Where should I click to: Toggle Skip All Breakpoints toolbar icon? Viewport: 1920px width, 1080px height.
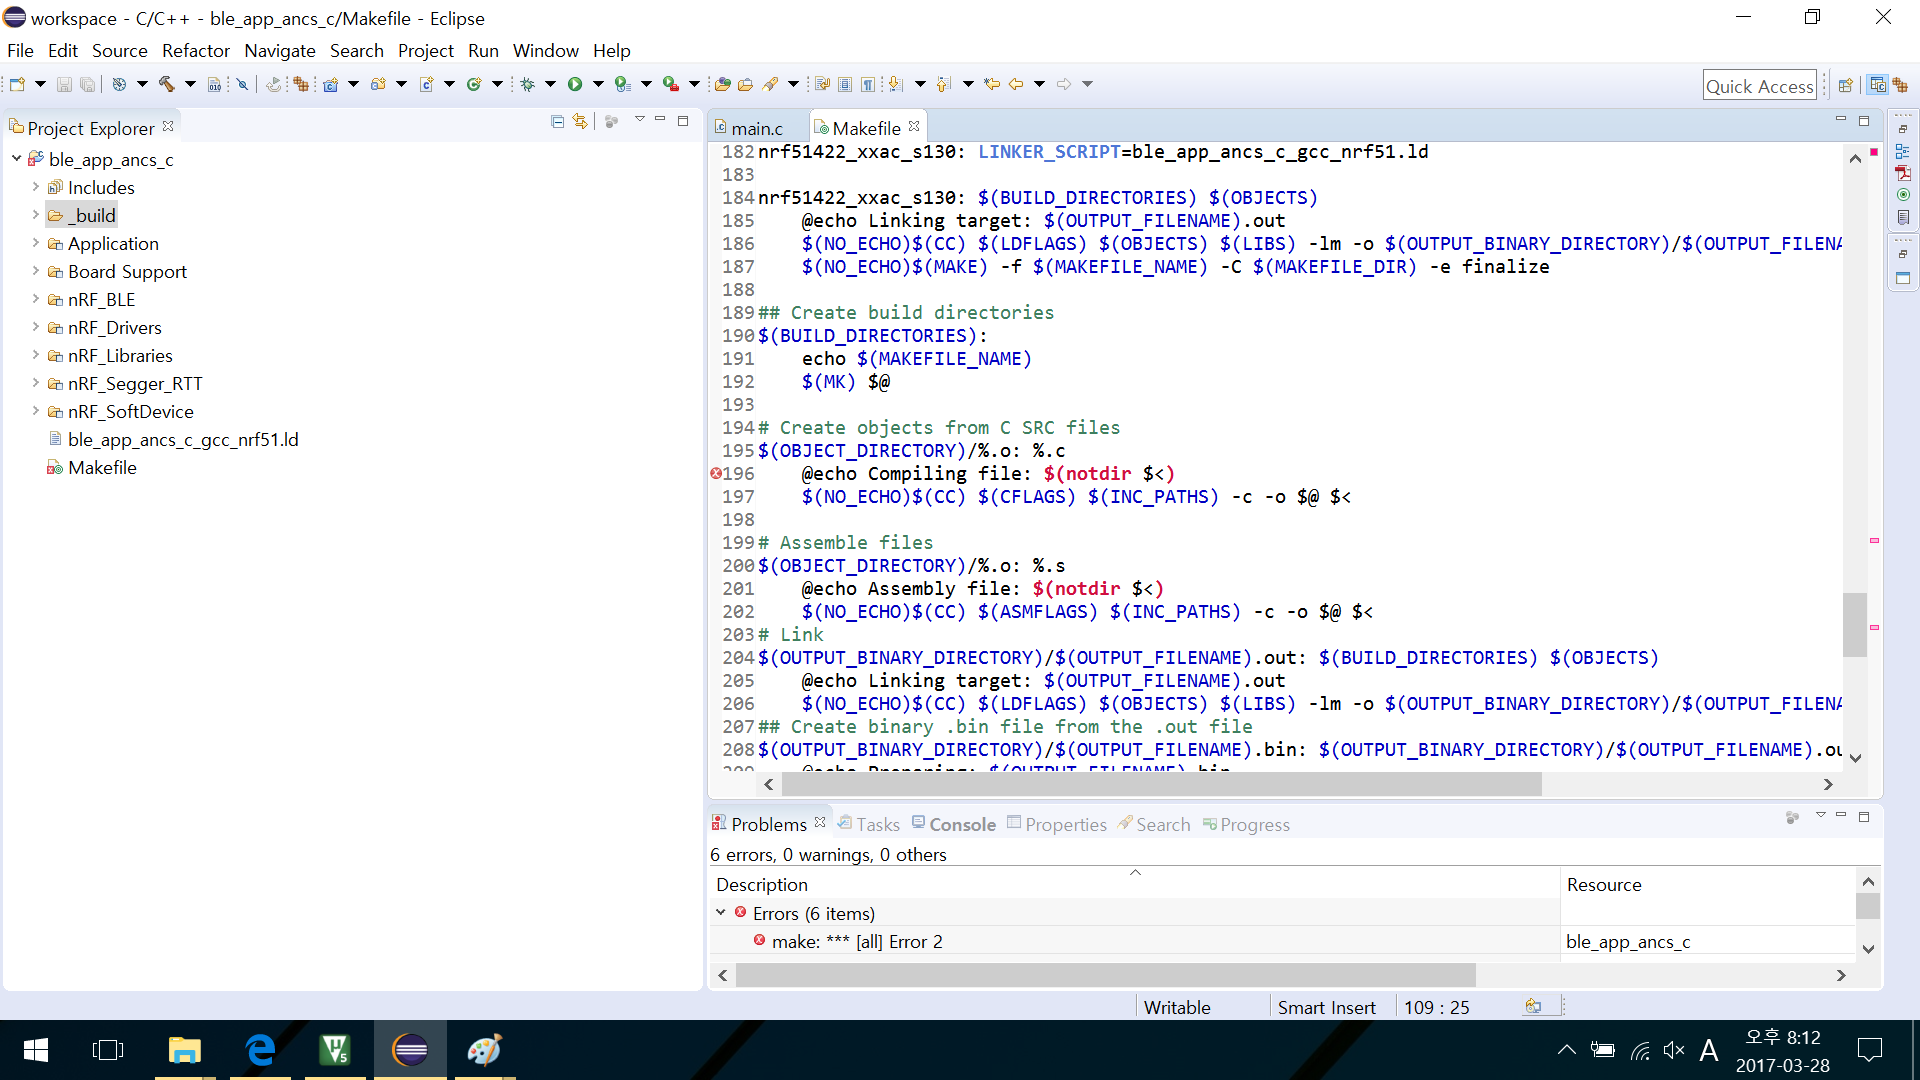click(242, 84)
